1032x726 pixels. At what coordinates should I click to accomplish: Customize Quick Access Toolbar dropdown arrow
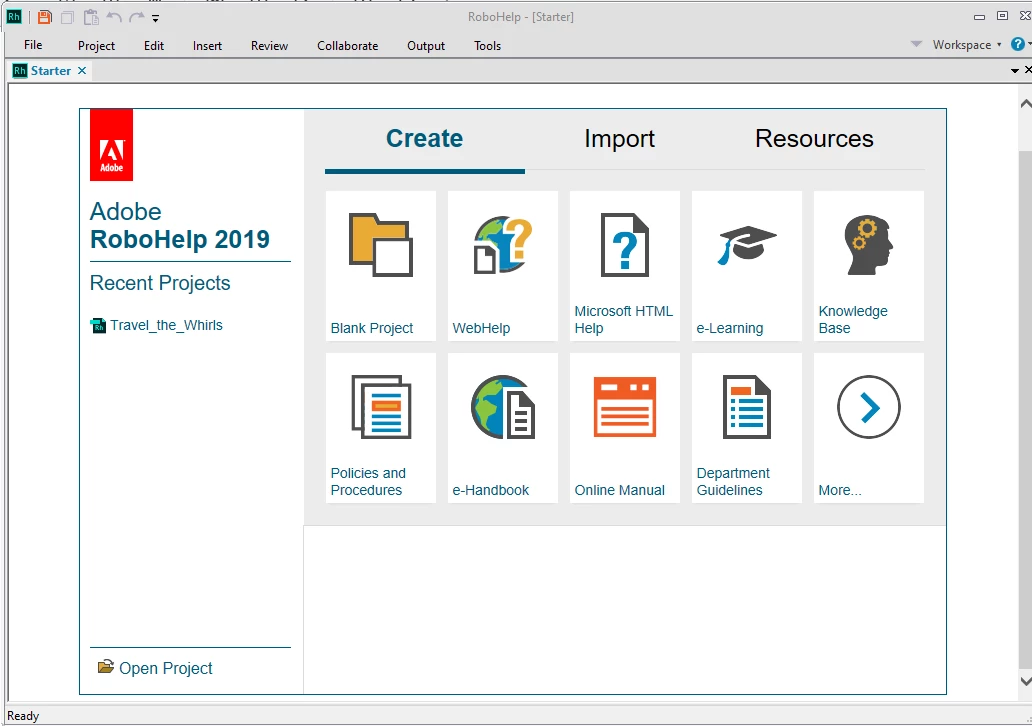[155, 18]
